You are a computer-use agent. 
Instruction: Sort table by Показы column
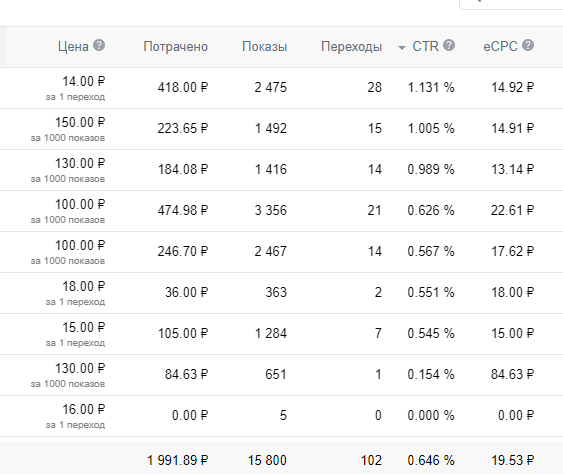click(265, 47)
